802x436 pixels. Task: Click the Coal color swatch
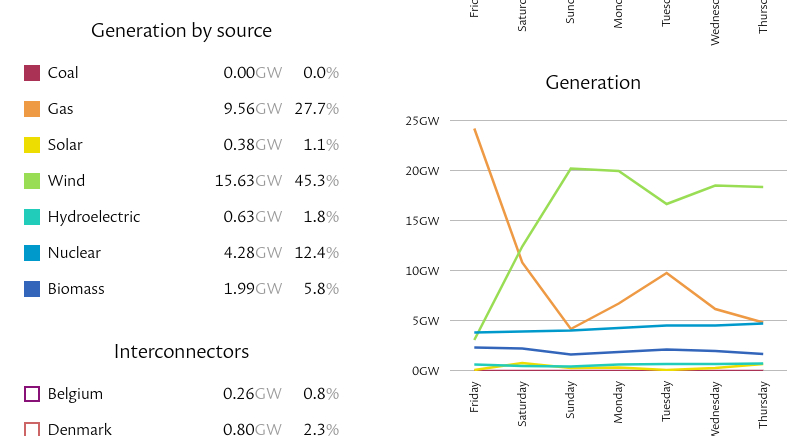click(32, 73)
